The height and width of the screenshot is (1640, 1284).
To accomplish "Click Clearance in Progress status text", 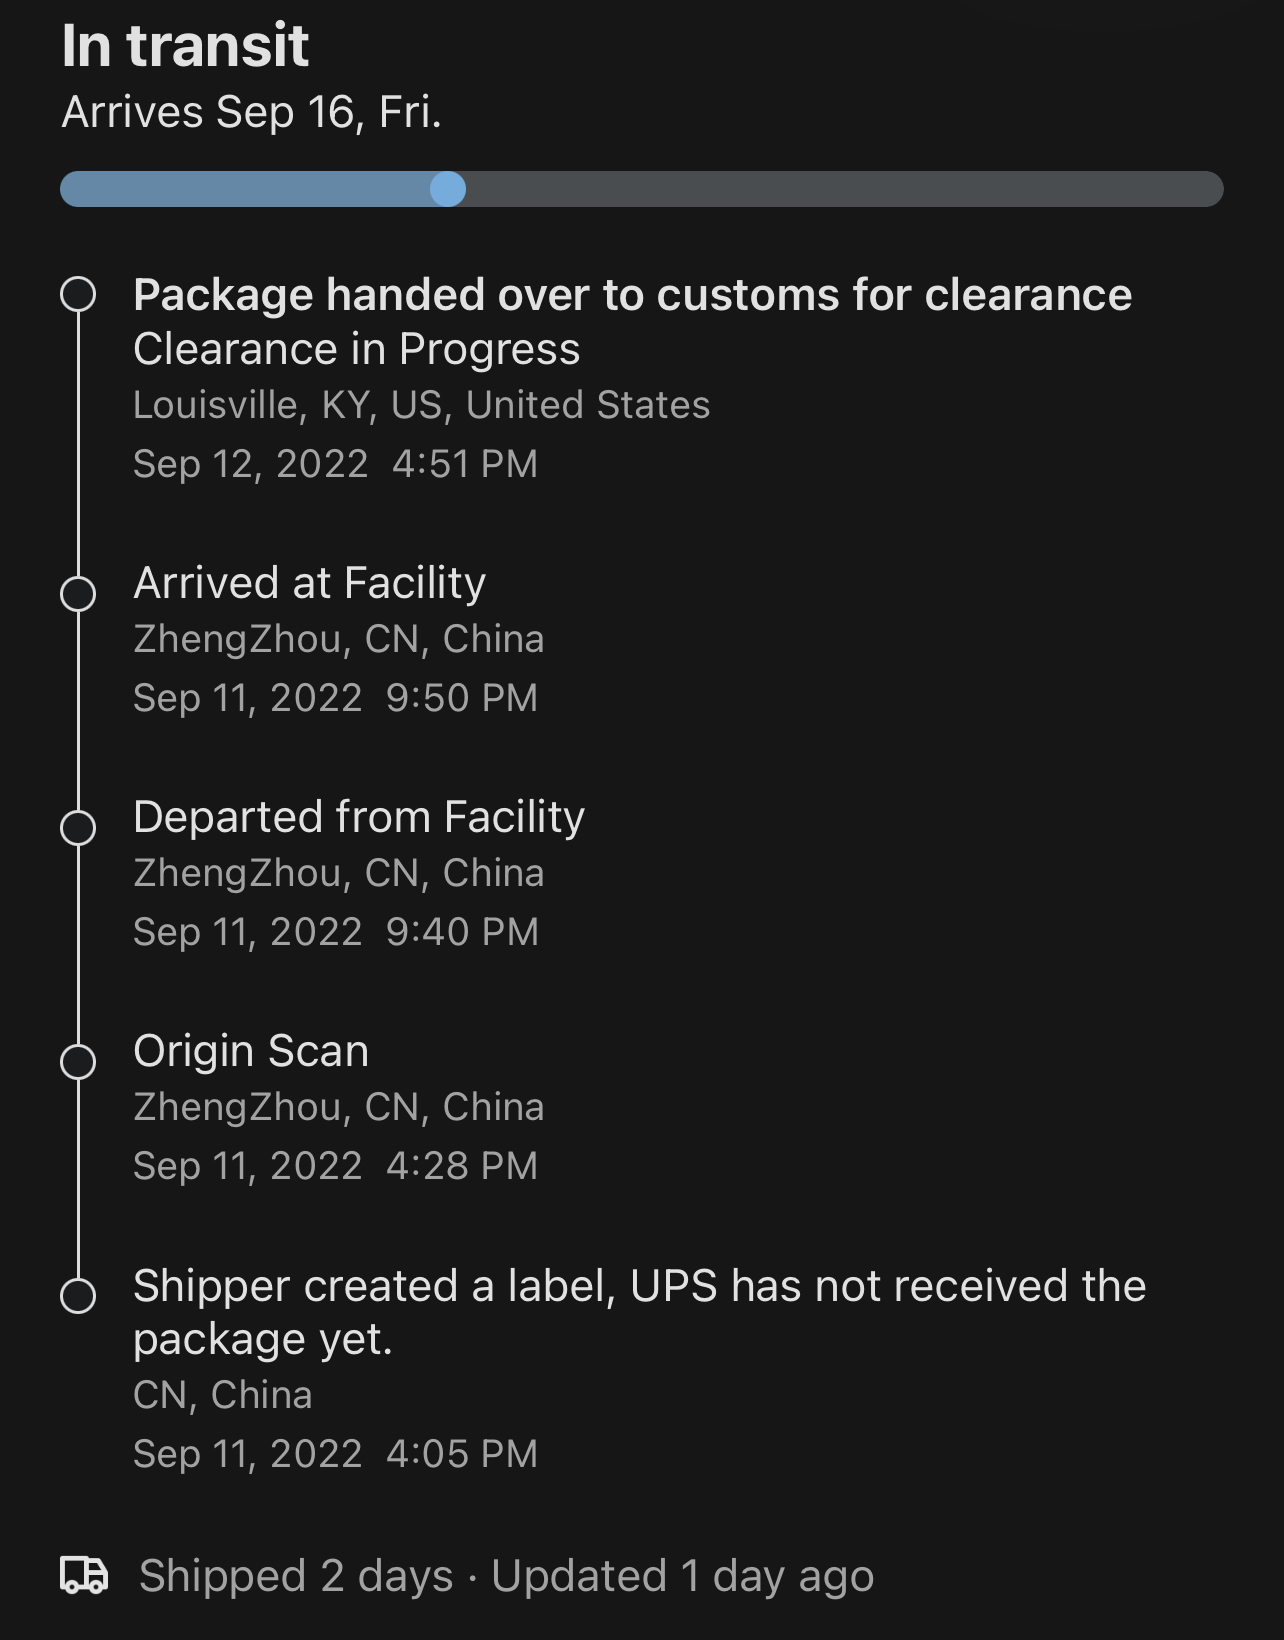I will [356, 349].
